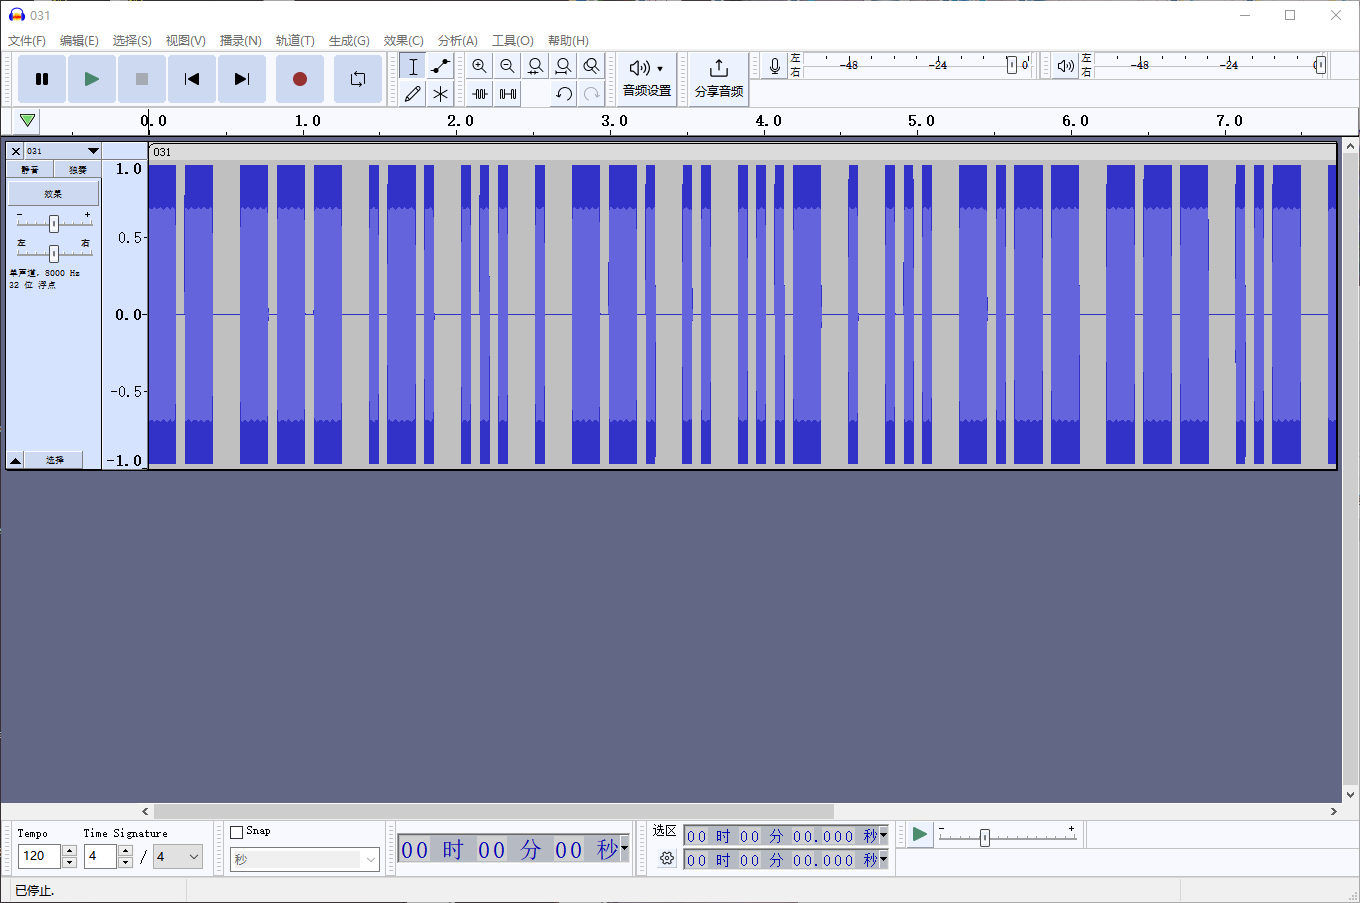
Task: Close track 031 with the X
Action: click(15, 151)
